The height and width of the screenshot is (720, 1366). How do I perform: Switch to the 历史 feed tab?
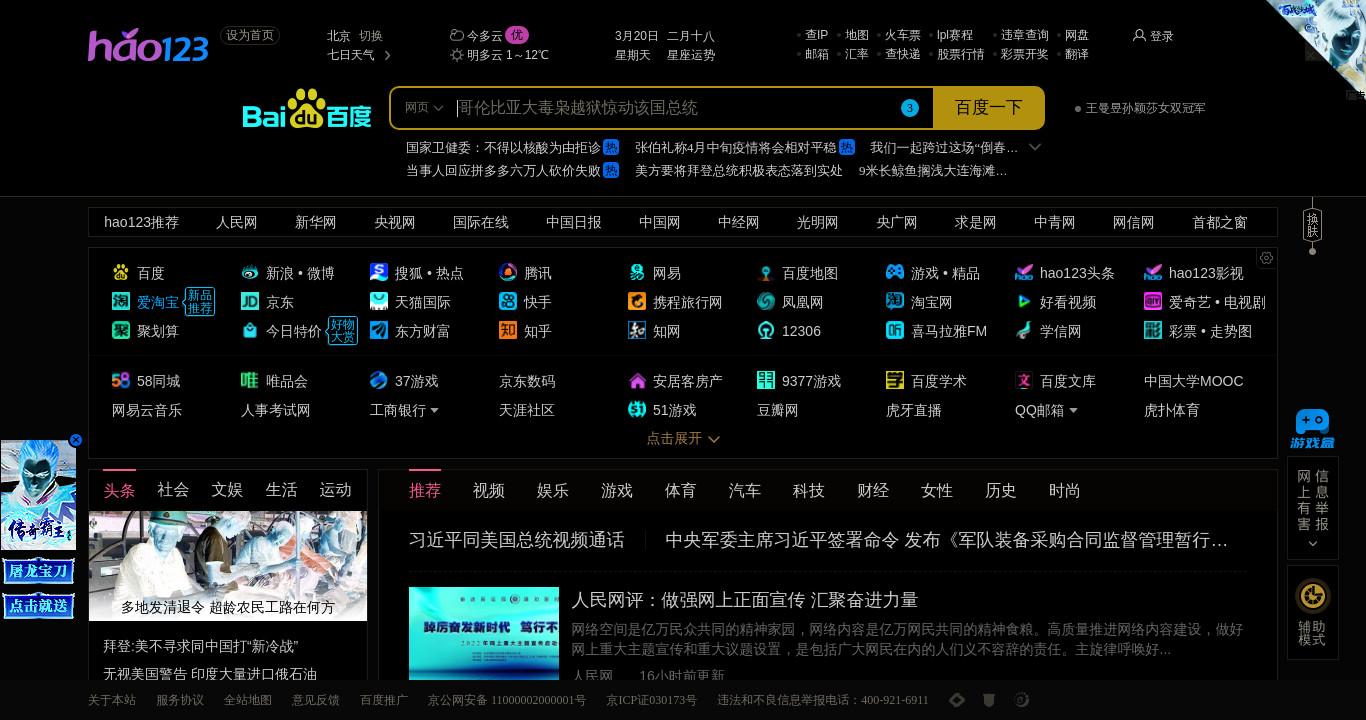[x=1000, y=490]
